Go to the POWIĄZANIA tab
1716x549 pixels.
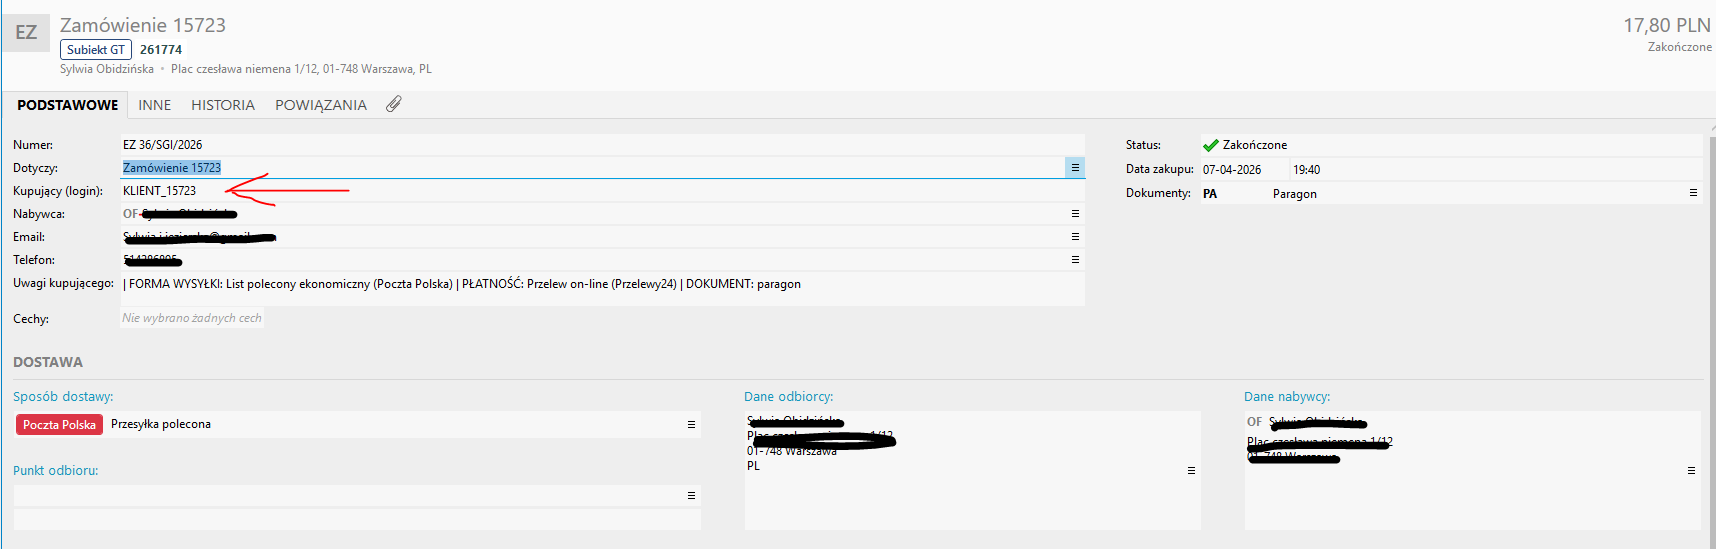pyautogui.click(x=321, y=105)
